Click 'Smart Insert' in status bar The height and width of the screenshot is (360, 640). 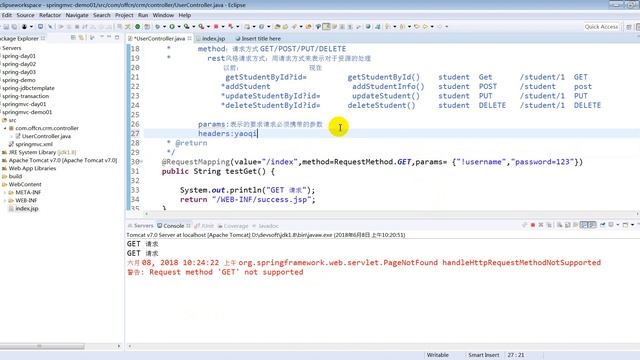(x=484, y=355)
